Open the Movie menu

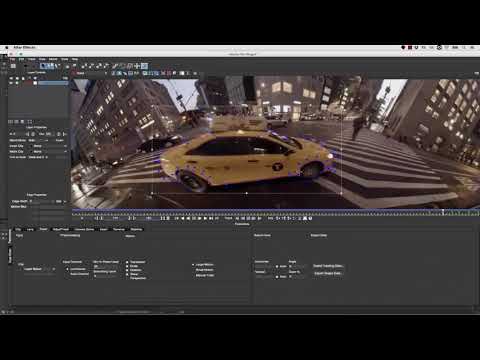tap(53, 59)
